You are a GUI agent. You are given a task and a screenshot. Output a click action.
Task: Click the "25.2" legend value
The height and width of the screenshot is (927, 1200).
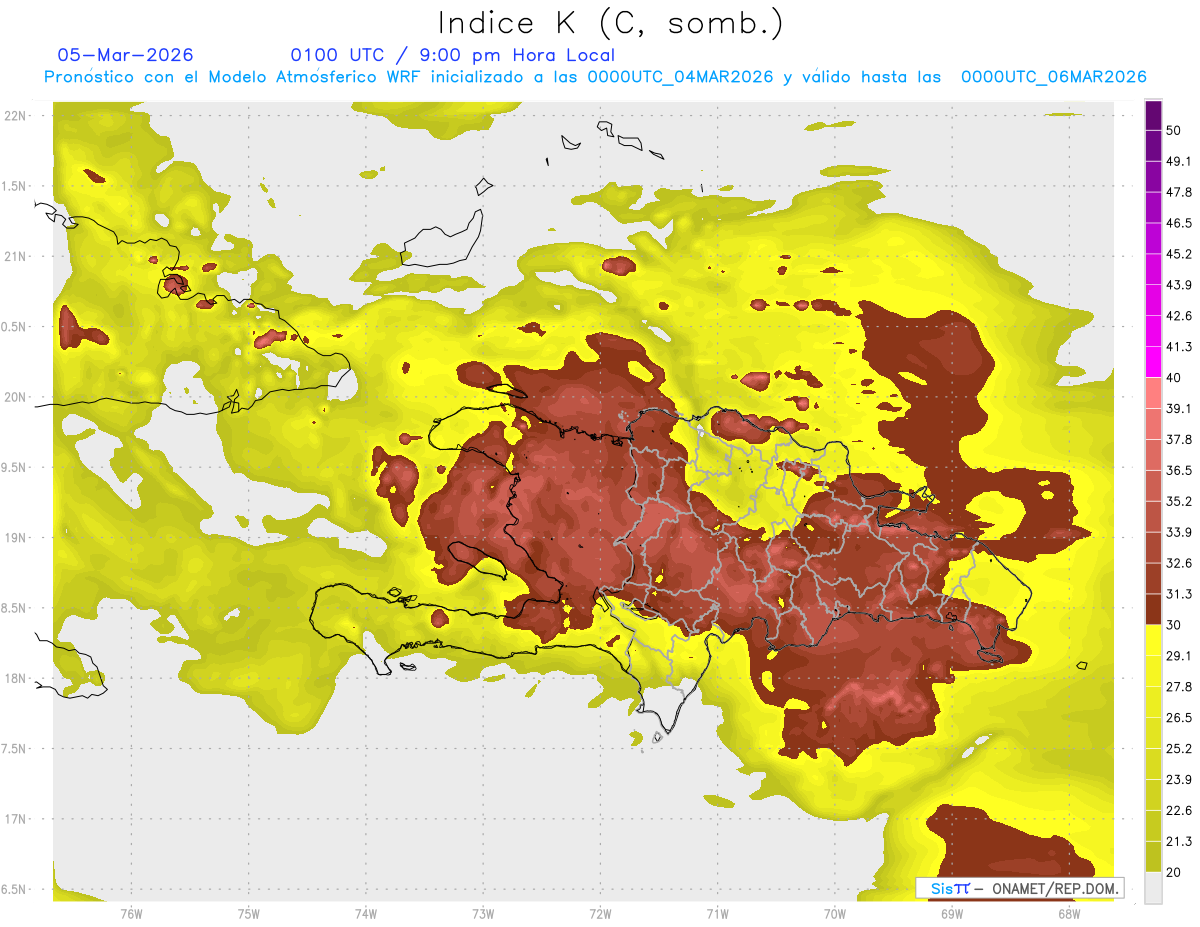1179,748
